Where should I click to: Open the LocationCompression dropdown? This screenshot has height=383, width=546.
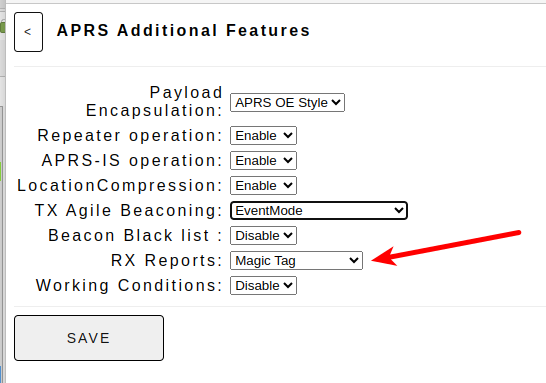(263, 186)
